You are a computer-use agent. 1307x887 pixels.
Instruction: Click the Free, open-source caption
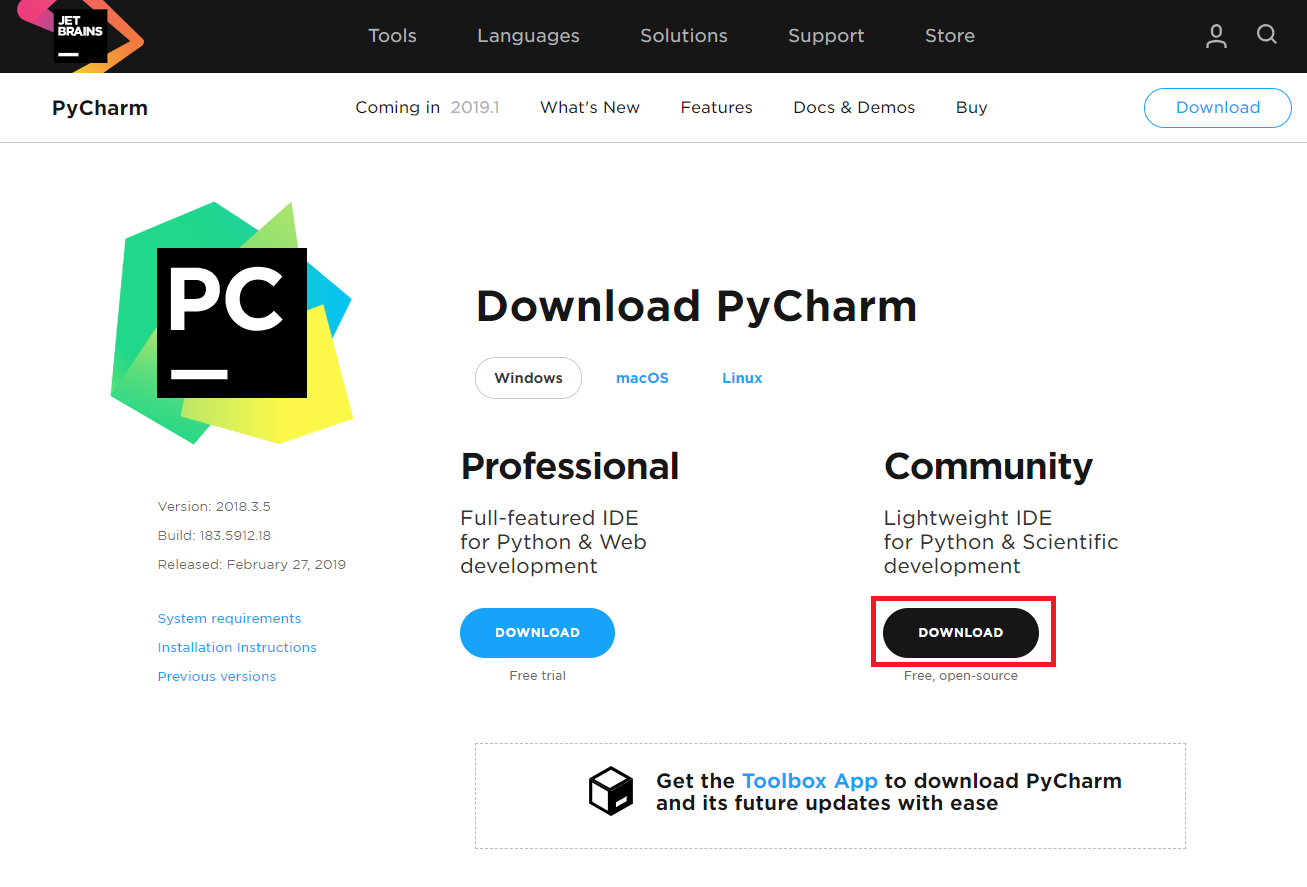(x=961, y=676)
